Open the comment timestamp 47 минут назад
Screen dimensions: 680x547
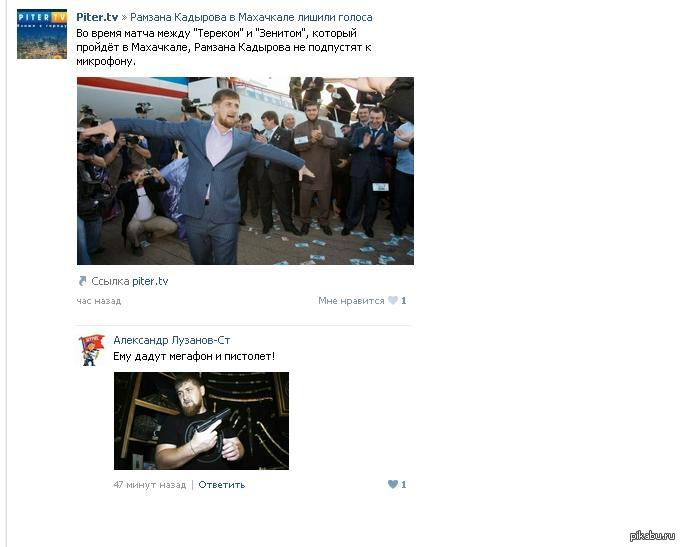tap(150, 485)
